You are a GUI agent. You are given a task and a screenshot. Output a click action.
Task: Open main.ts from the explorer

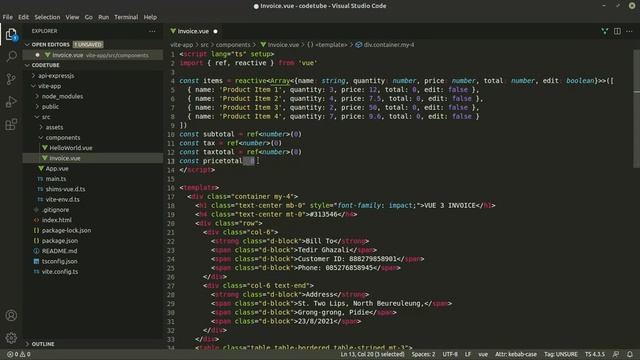click(56, 179)
